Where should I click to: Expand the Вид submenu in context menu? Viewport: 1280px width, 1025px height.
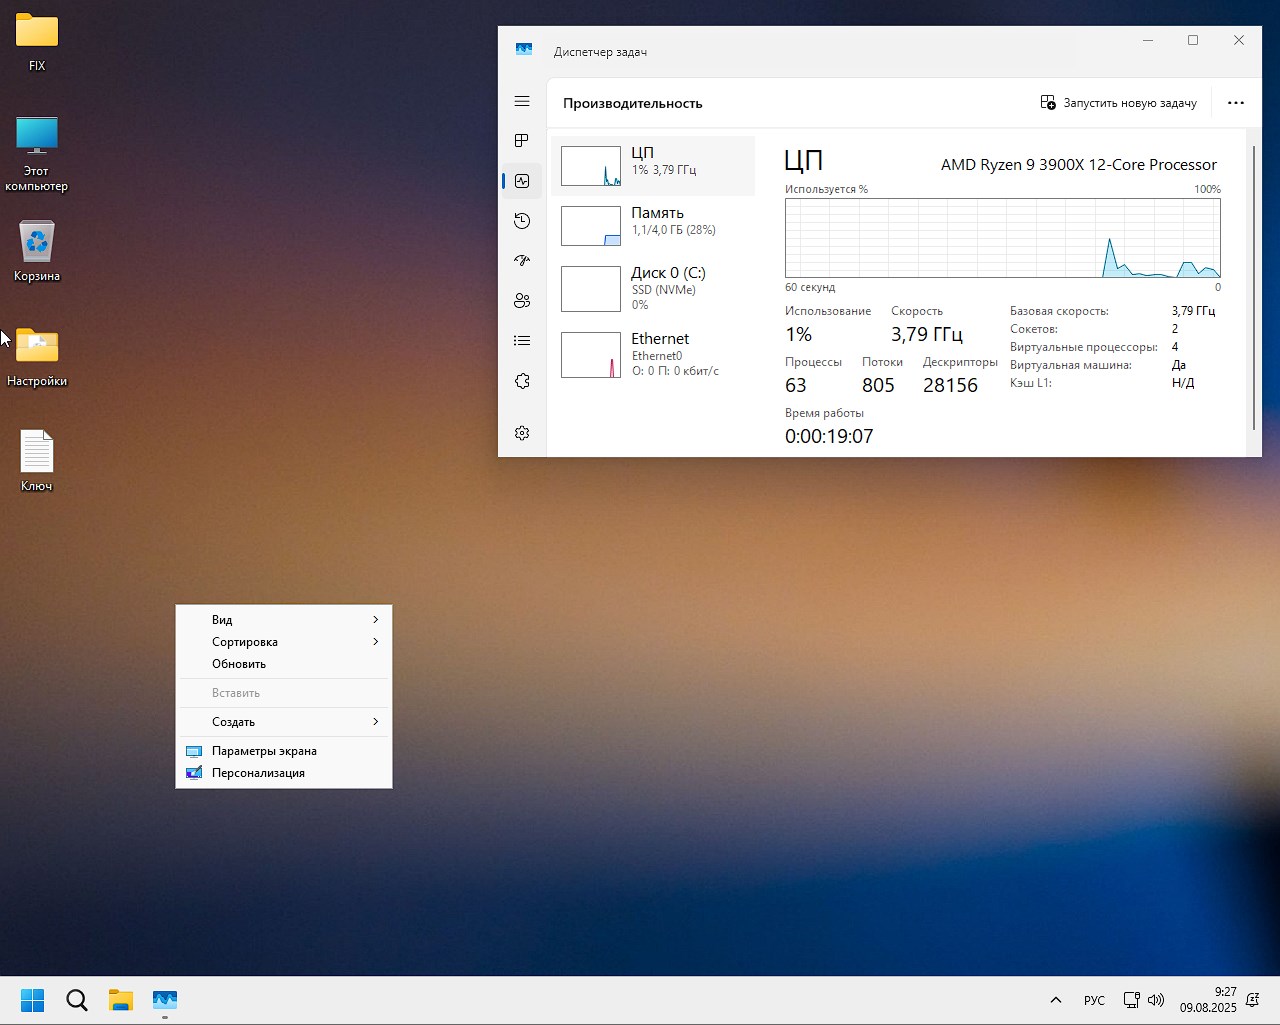284,620
